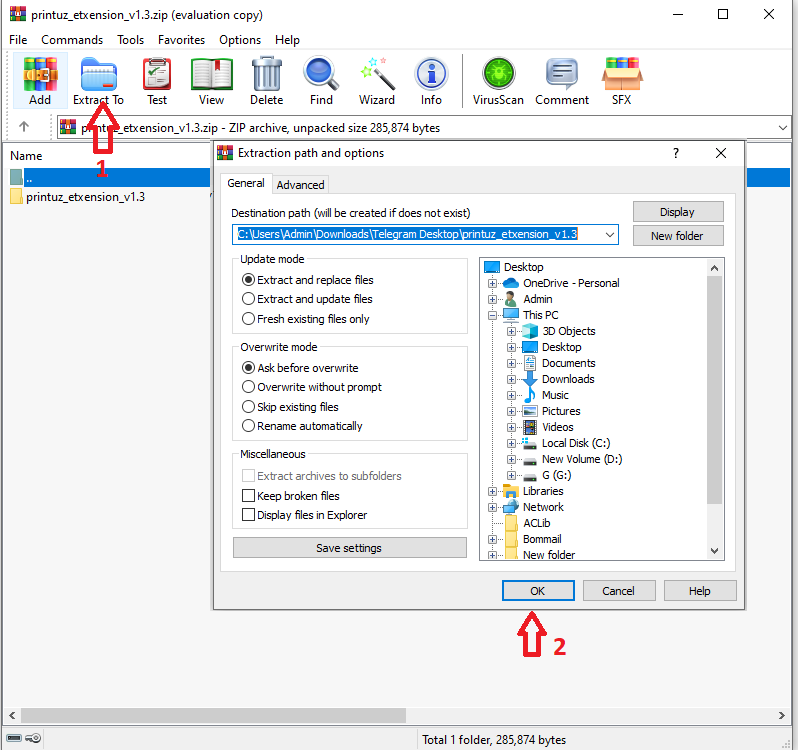Select Ask before overwrite option
The image size is (801, 750).
[x=248, y=368]
